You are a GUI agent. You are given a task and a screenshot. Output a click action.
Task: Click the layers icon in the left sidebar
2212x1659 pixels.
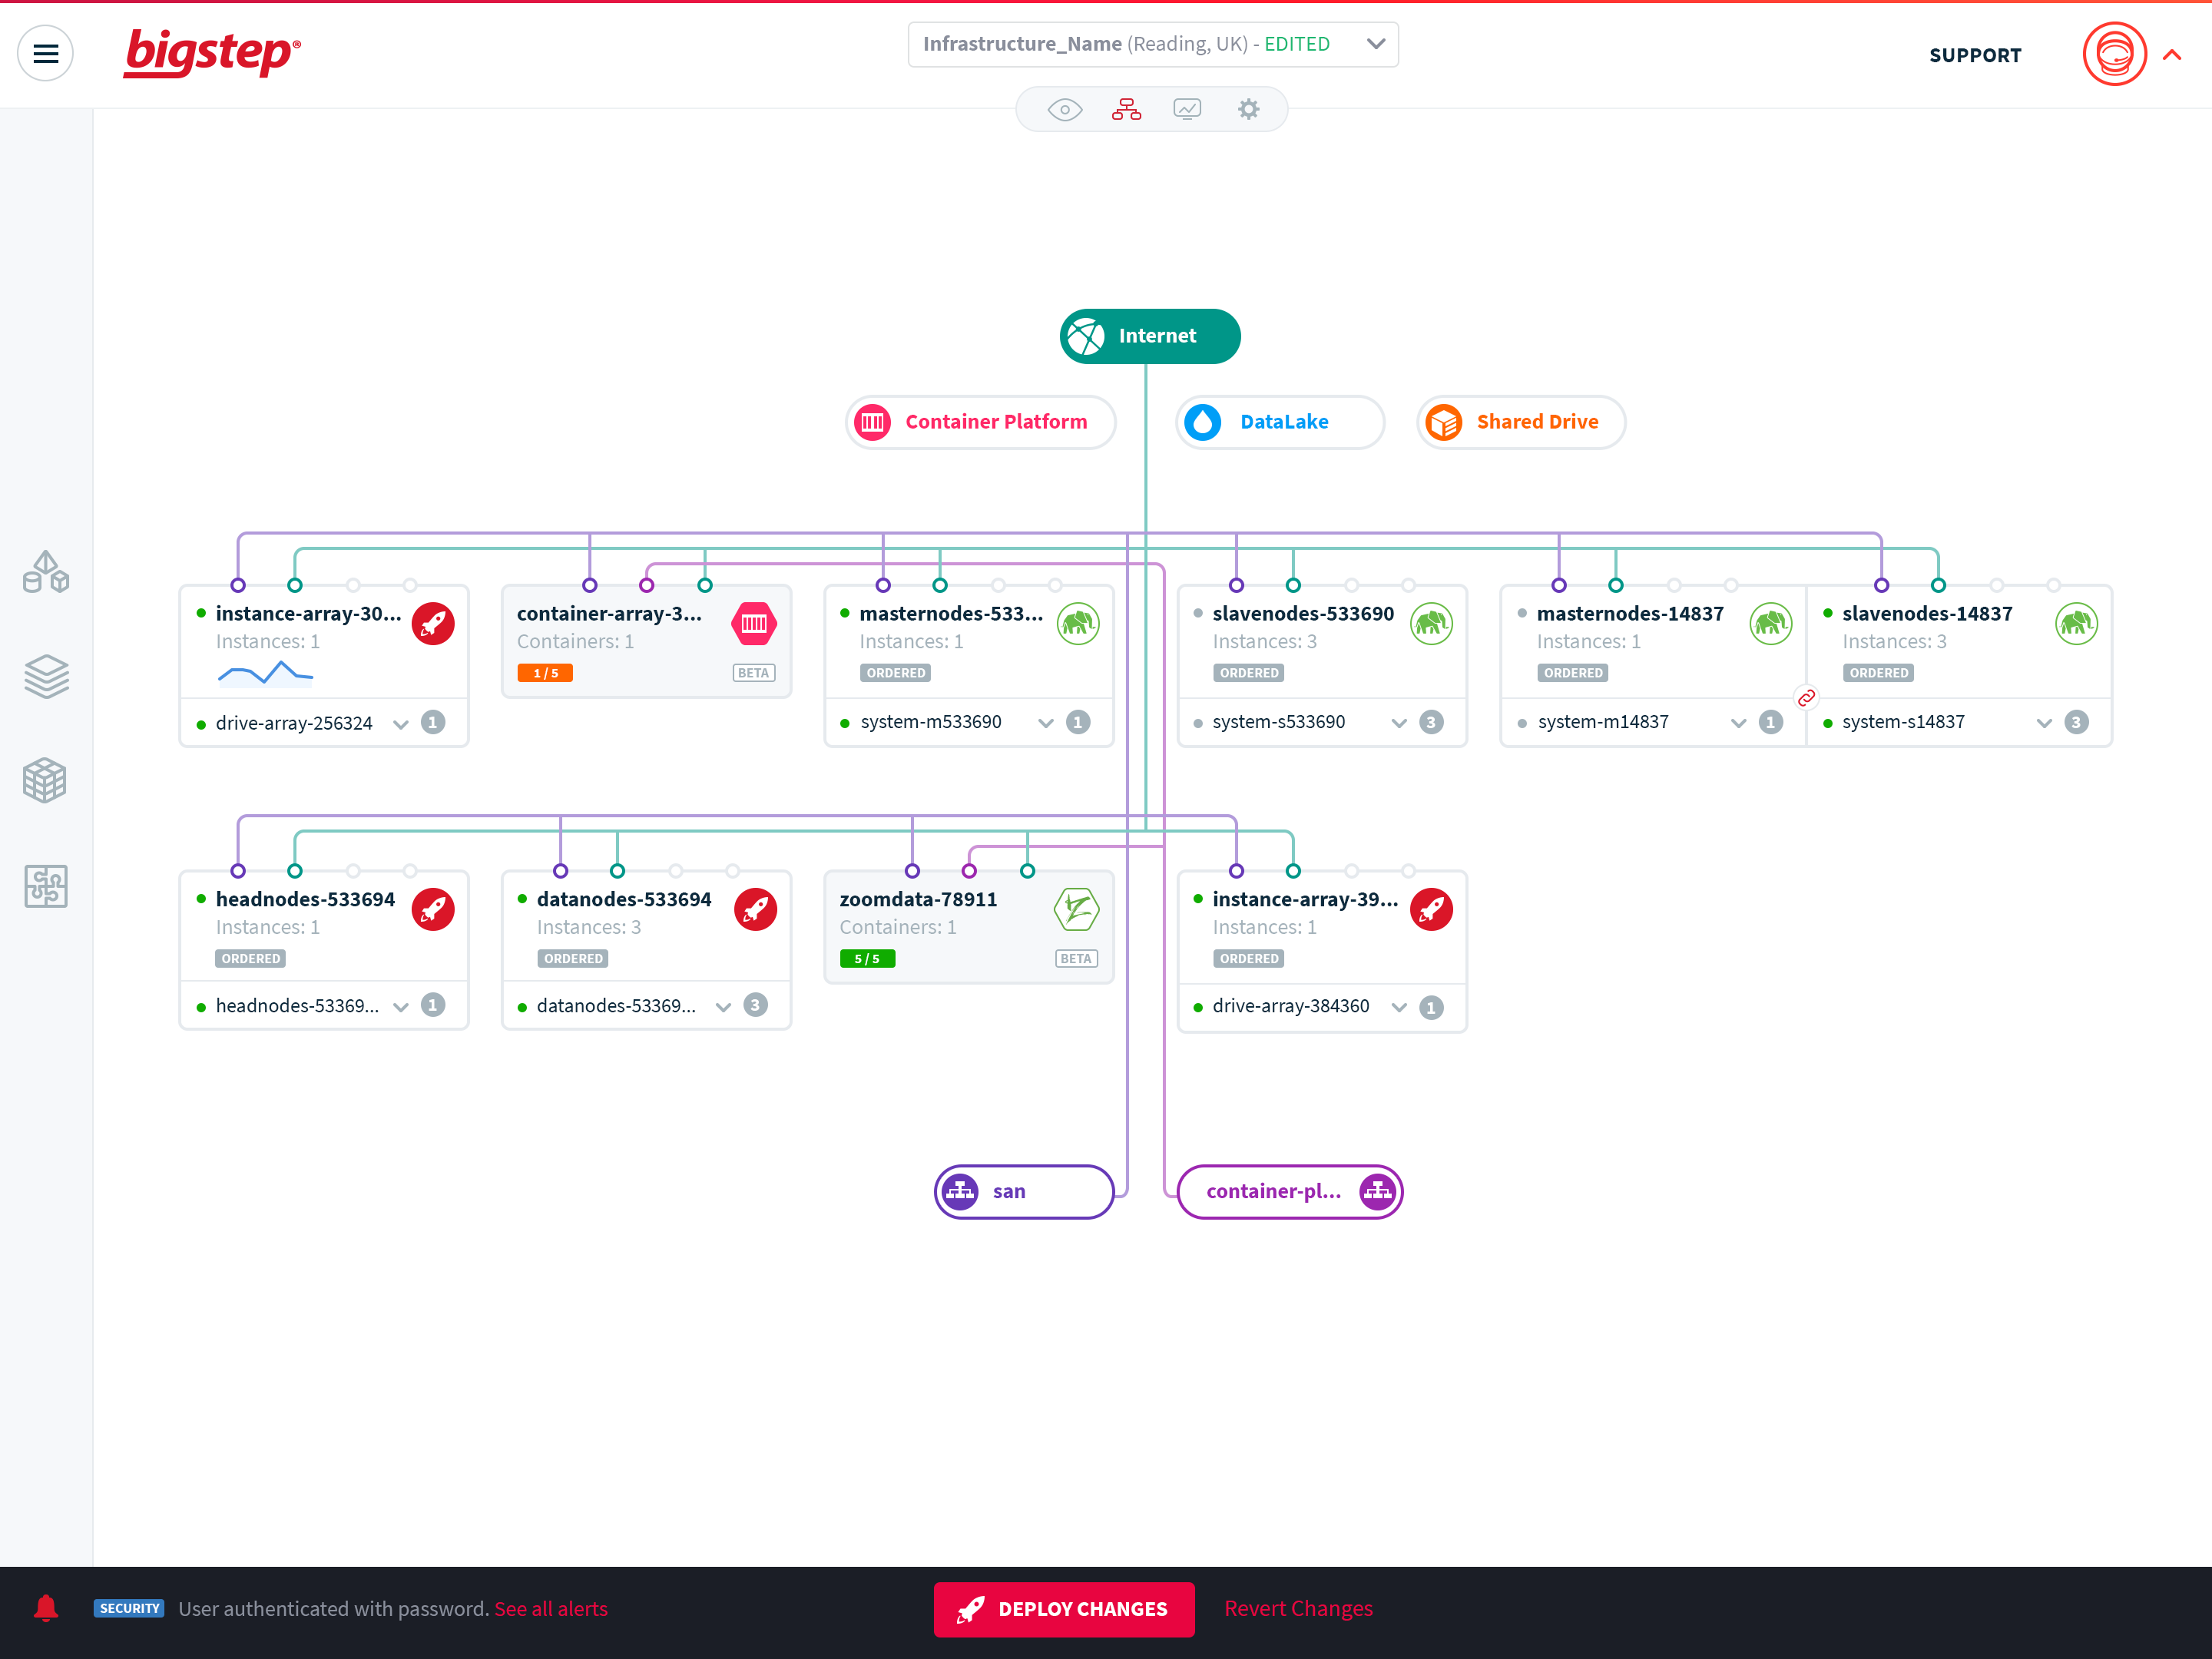tap(45, 675)
